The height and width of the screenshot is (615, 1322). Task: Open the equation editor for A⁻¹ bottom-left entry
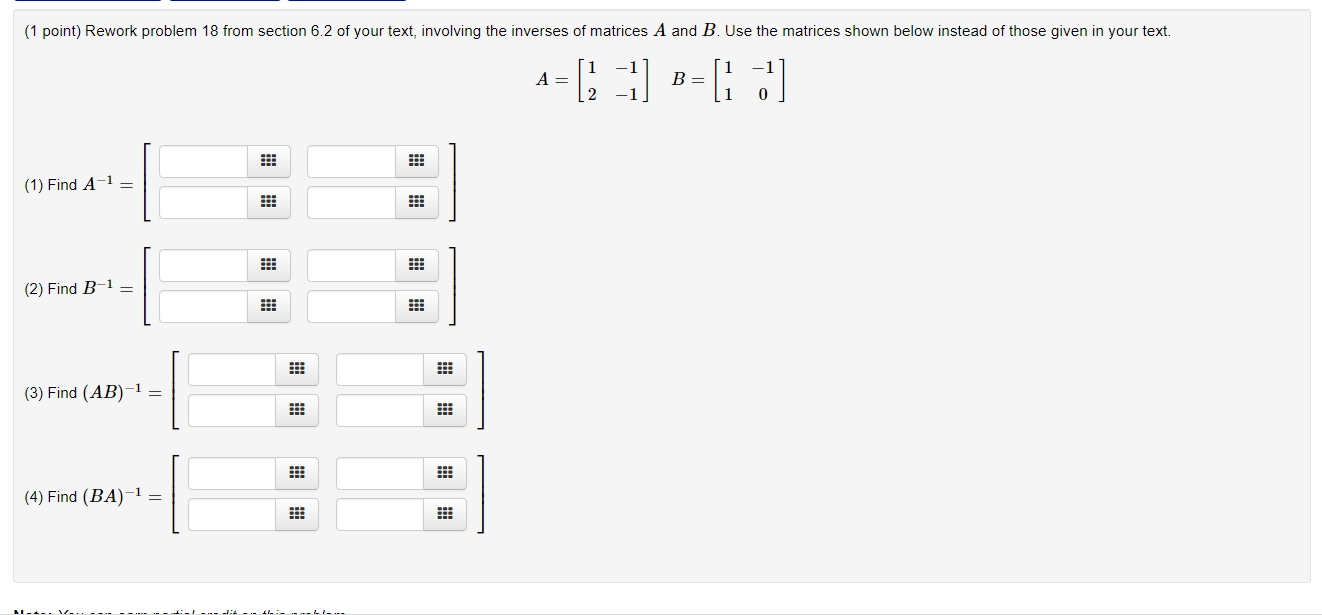pyautogui.click(x=268, y=202)
